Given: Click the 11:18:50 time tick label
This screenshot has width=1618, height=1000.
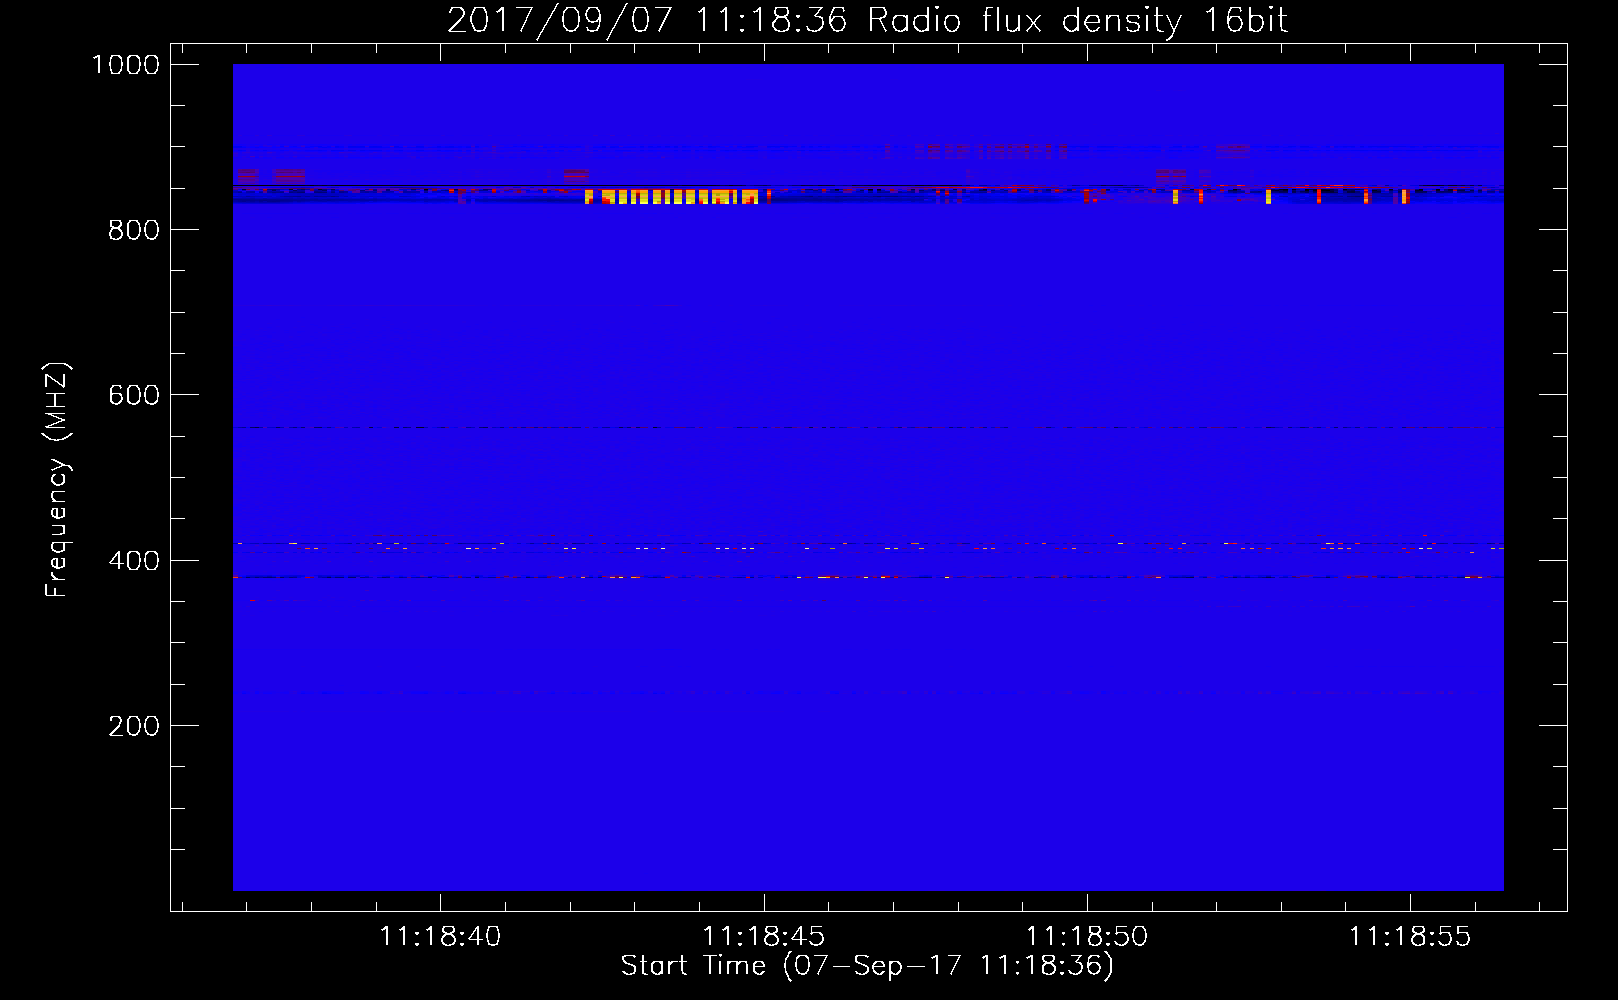Looking at the screenshot, I should point(1087,937).
